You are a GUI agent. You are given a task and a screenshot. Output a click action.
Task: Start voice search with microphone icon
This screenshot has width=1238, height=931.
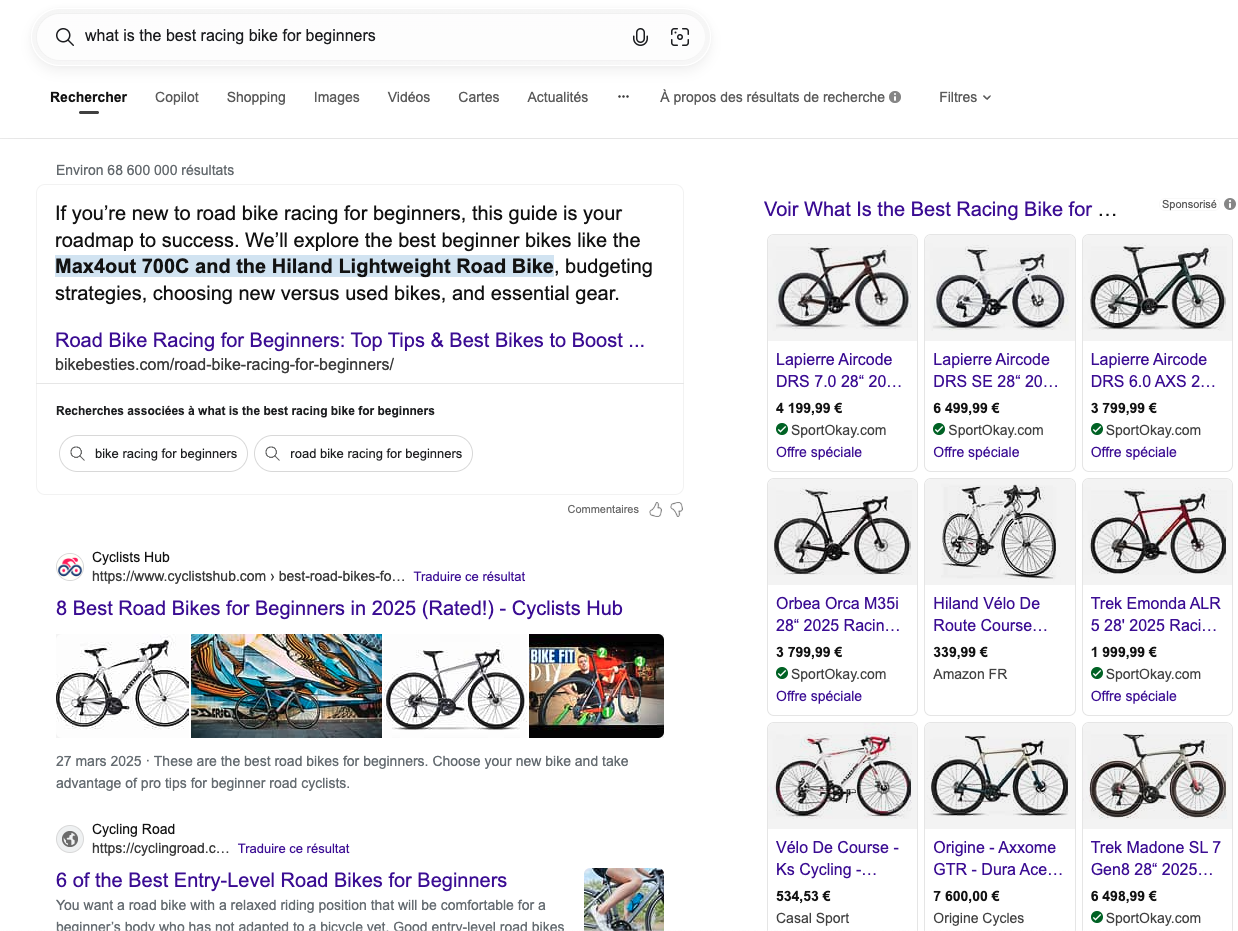pyautogui.click(x=640, y=37)
